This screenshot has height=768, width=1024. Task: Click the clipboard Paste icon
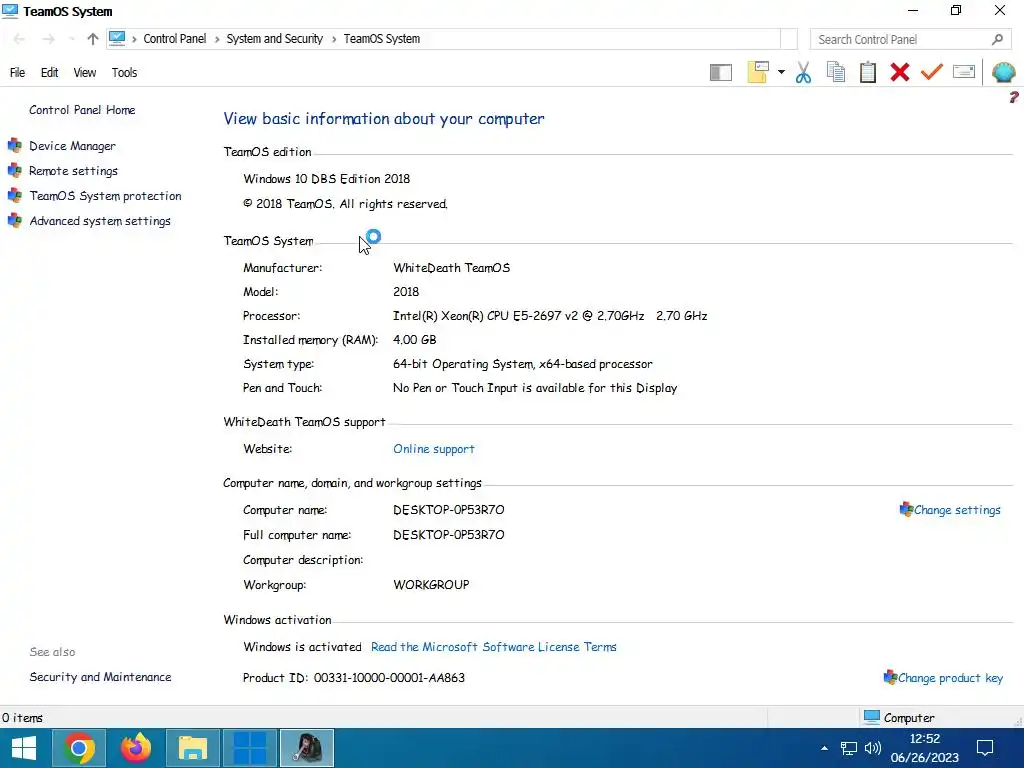pos(868,72)
